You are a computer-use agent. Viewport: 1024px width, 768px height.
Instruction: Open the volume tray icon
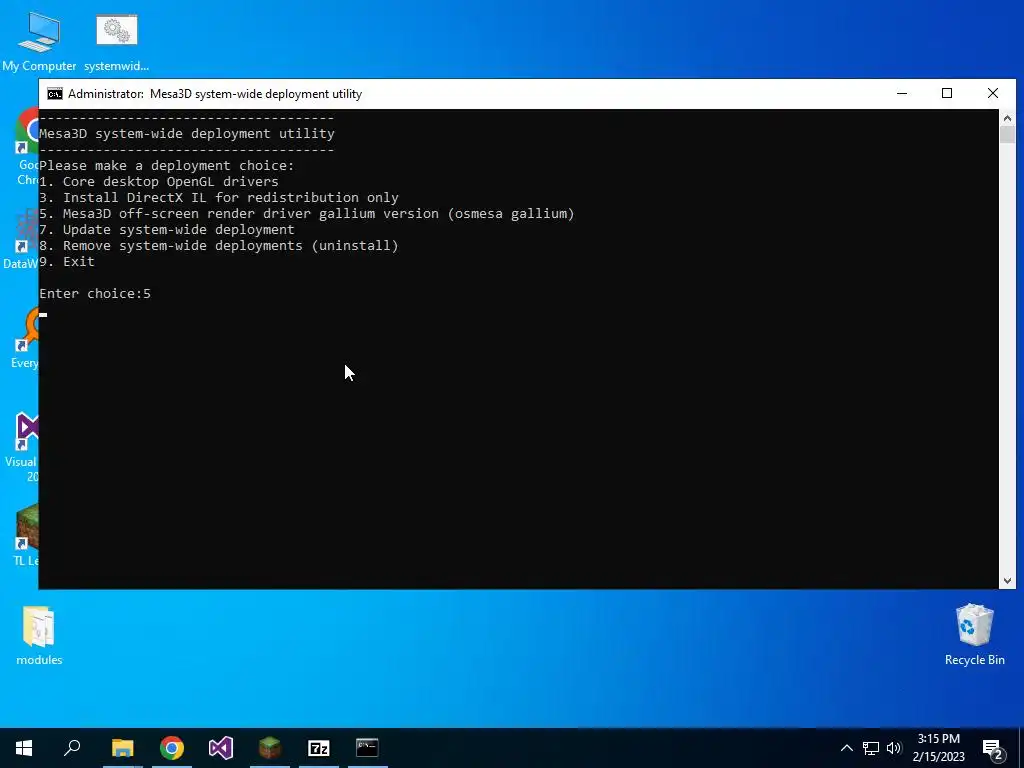click(894, 748)
